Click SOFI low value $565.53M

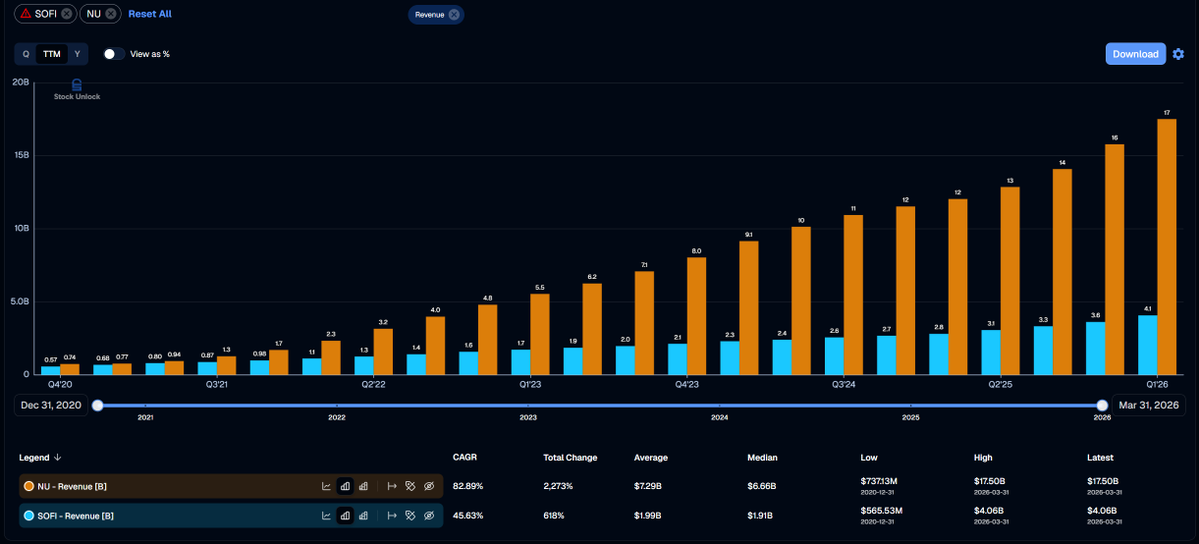[x=881, y=511]
